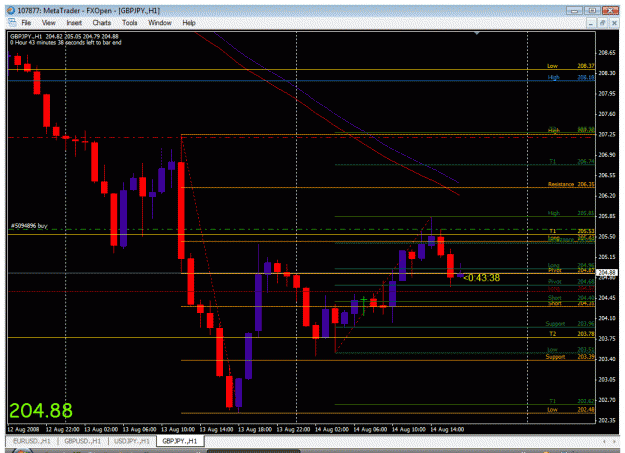
Task: Click the T2 203.78 level label
Action: (572, 334)
